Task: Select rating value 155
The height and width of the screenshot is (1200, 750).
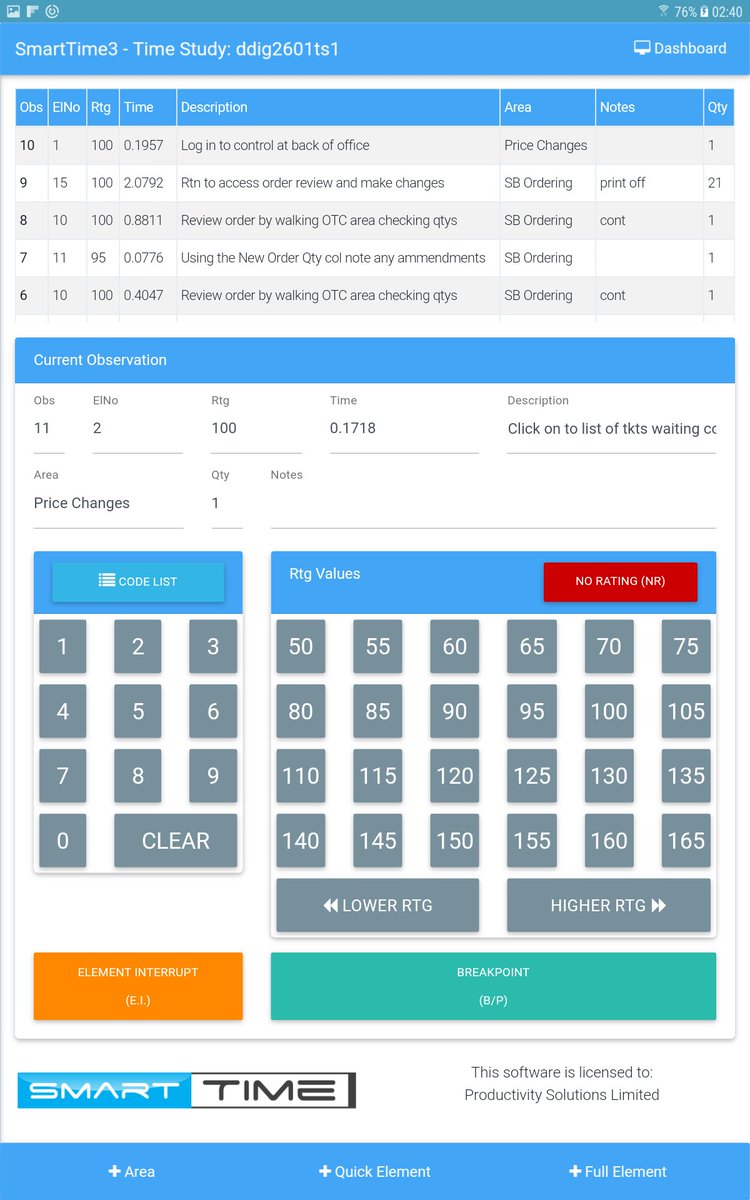Action: [532, 841]
